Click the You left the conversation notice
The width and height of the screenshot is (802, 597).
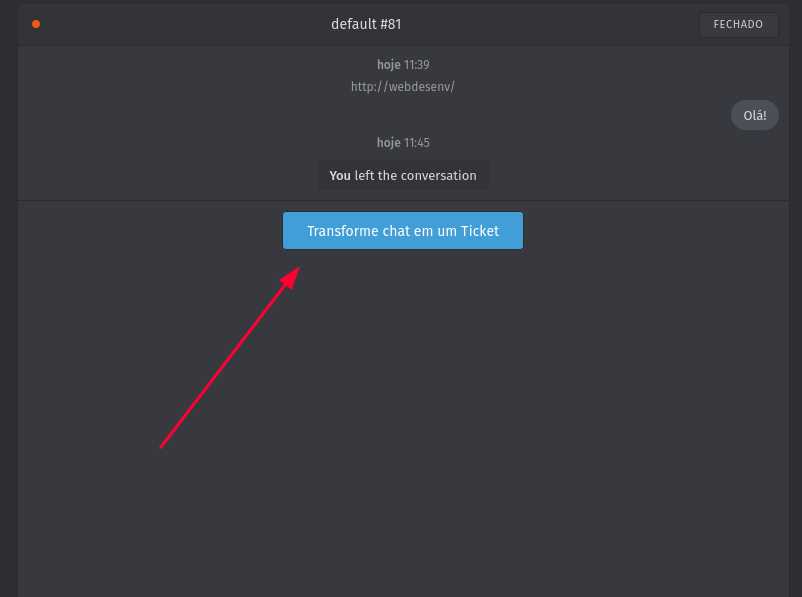(403, 175)
